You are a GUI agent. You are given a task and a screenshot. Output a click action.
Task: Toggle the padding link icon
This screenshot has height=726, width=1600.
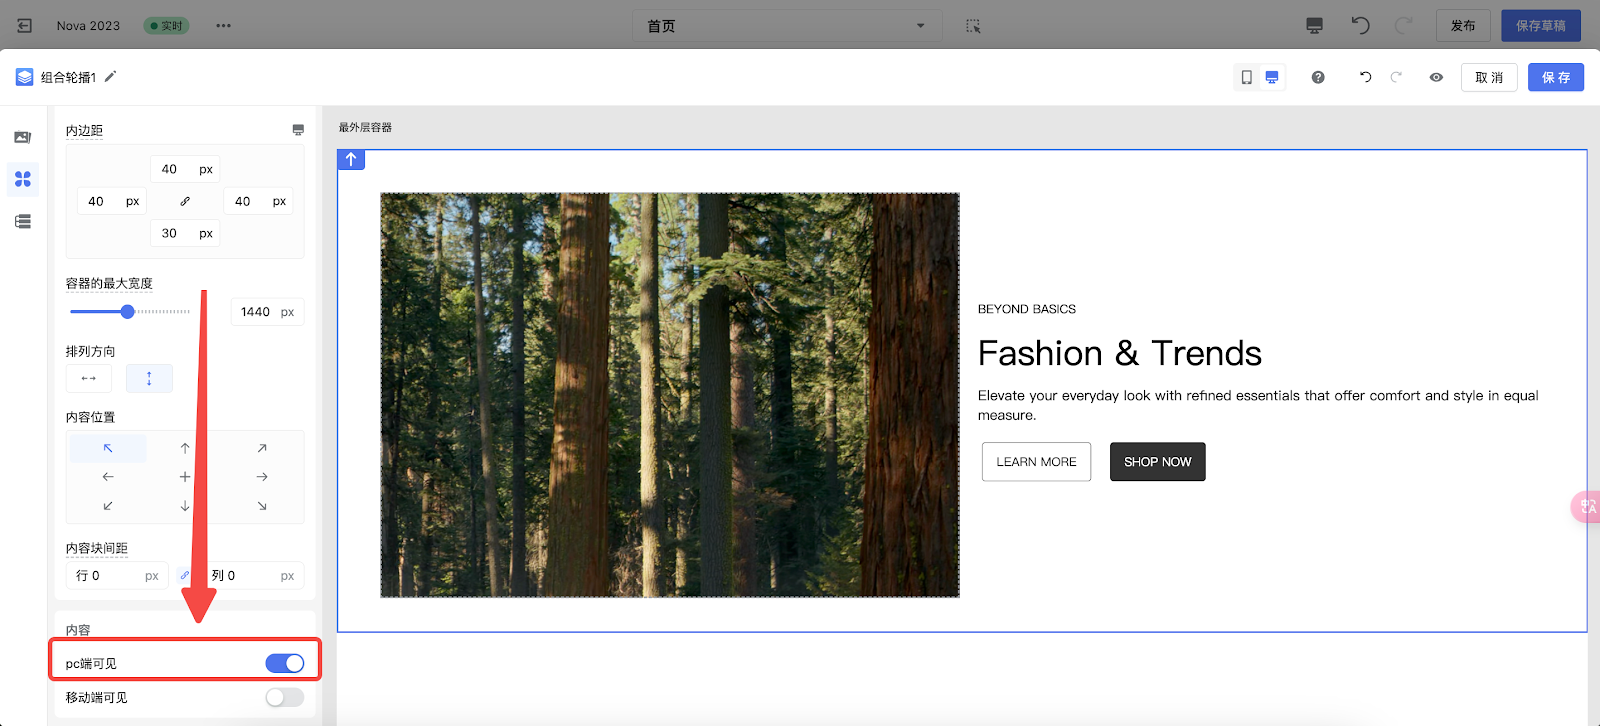pos(185,201)
